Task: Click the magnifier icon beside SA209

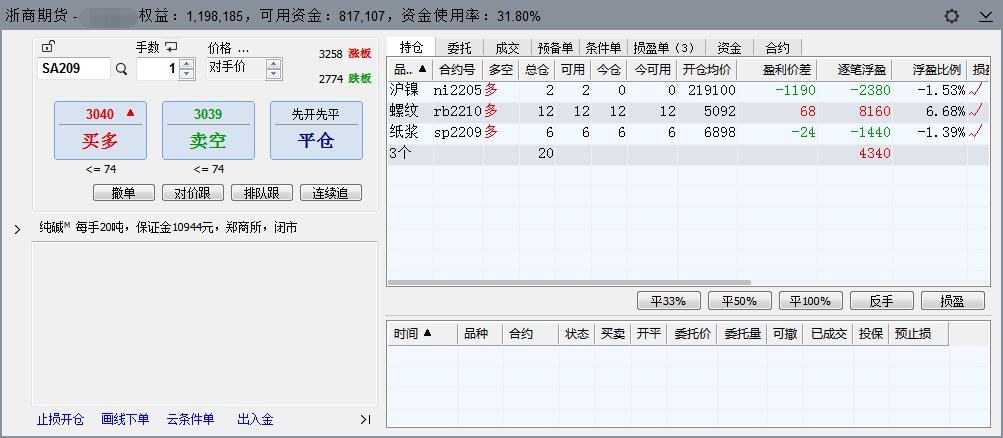Action: 121,69
